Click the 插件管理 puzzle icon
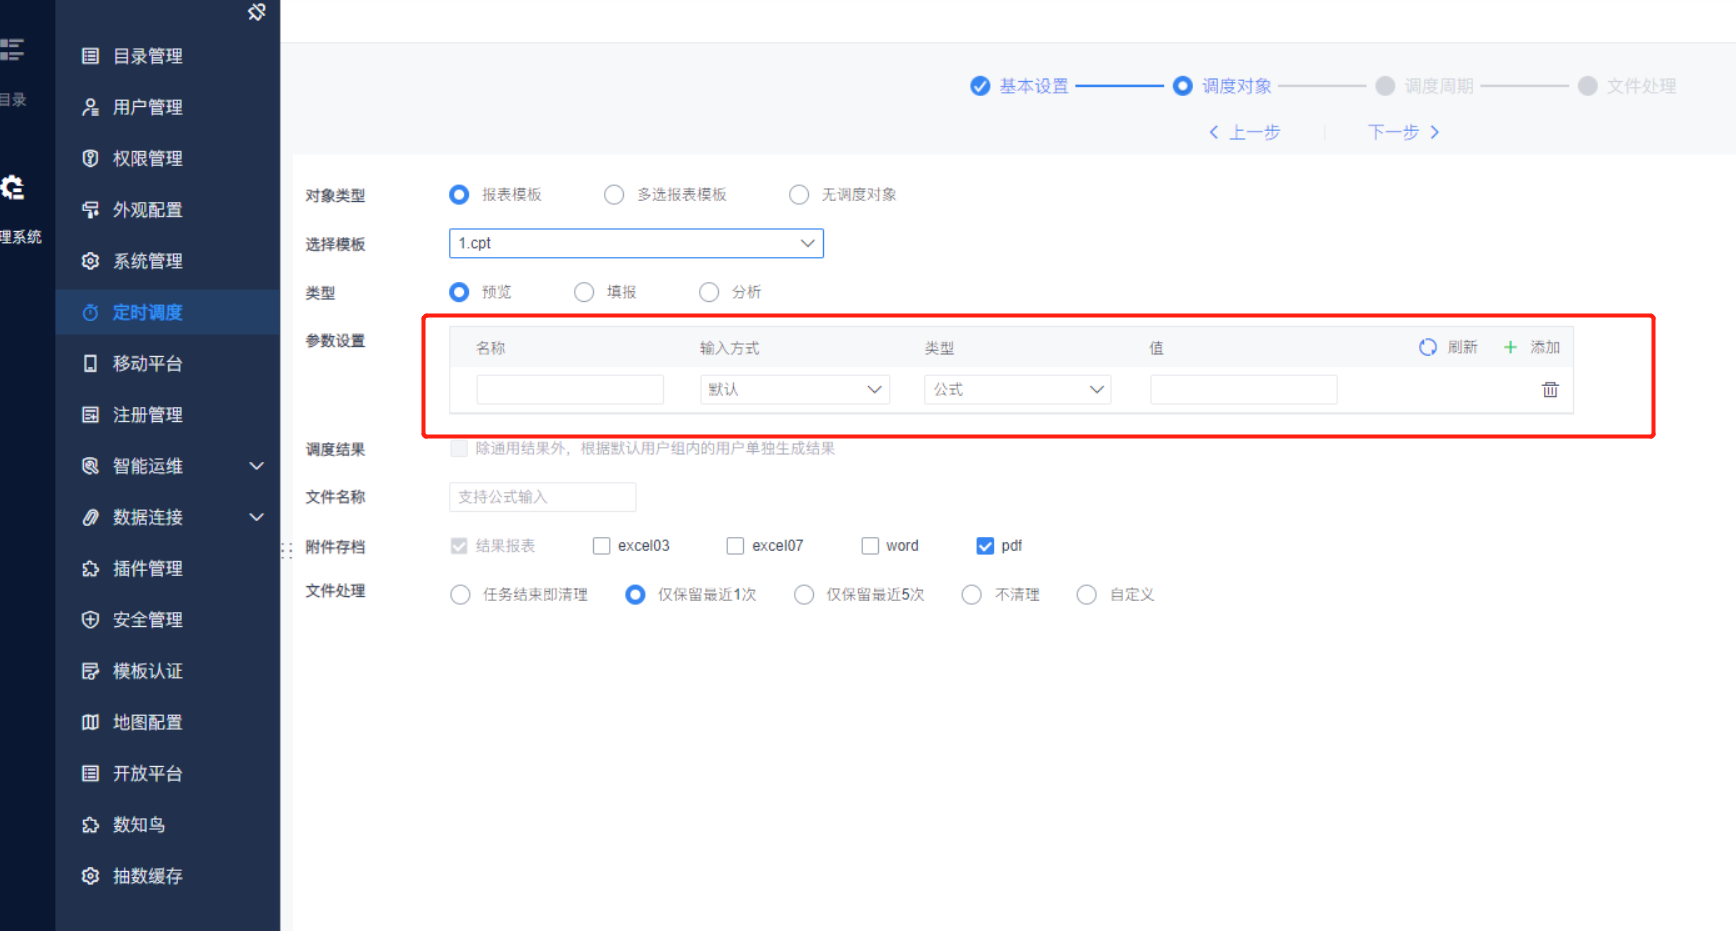The image size is (1736, 931). (x=90, y=568)
